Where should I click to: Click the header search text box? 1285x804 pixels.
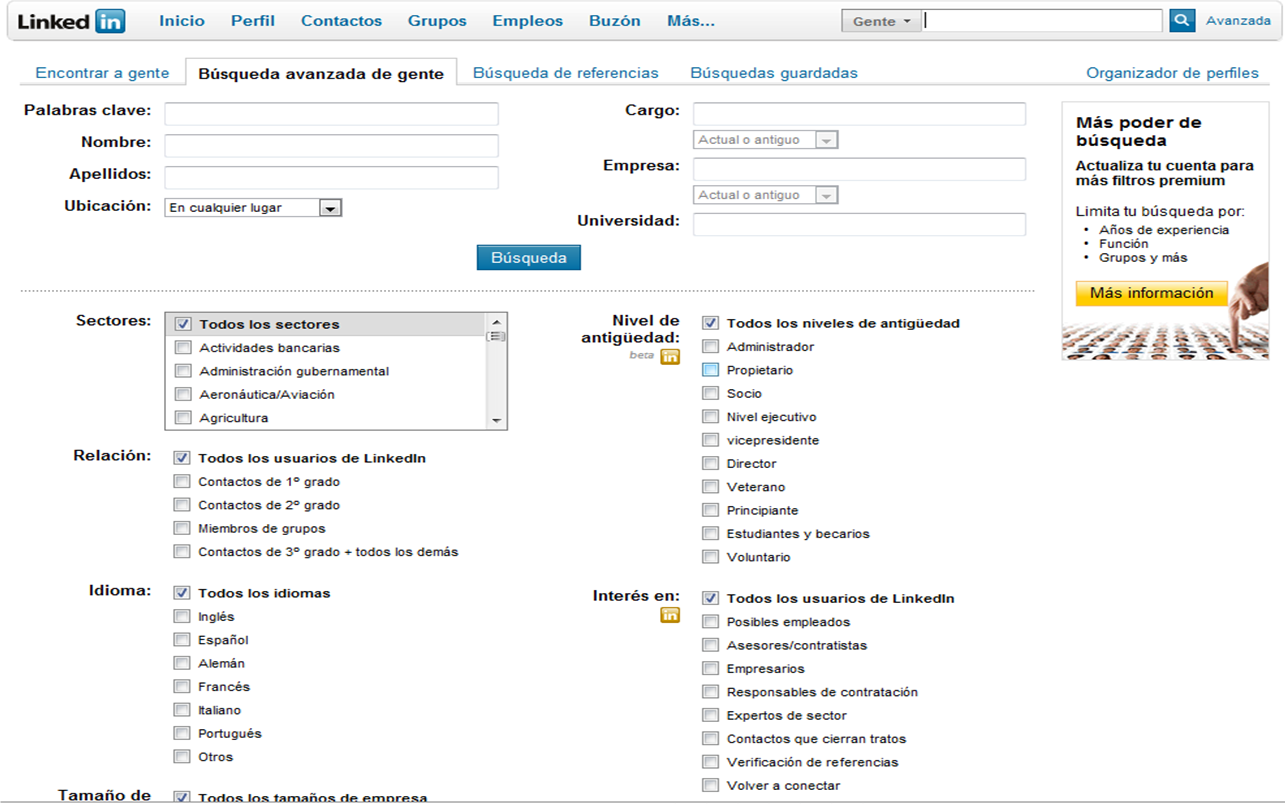pos(1043,21)
